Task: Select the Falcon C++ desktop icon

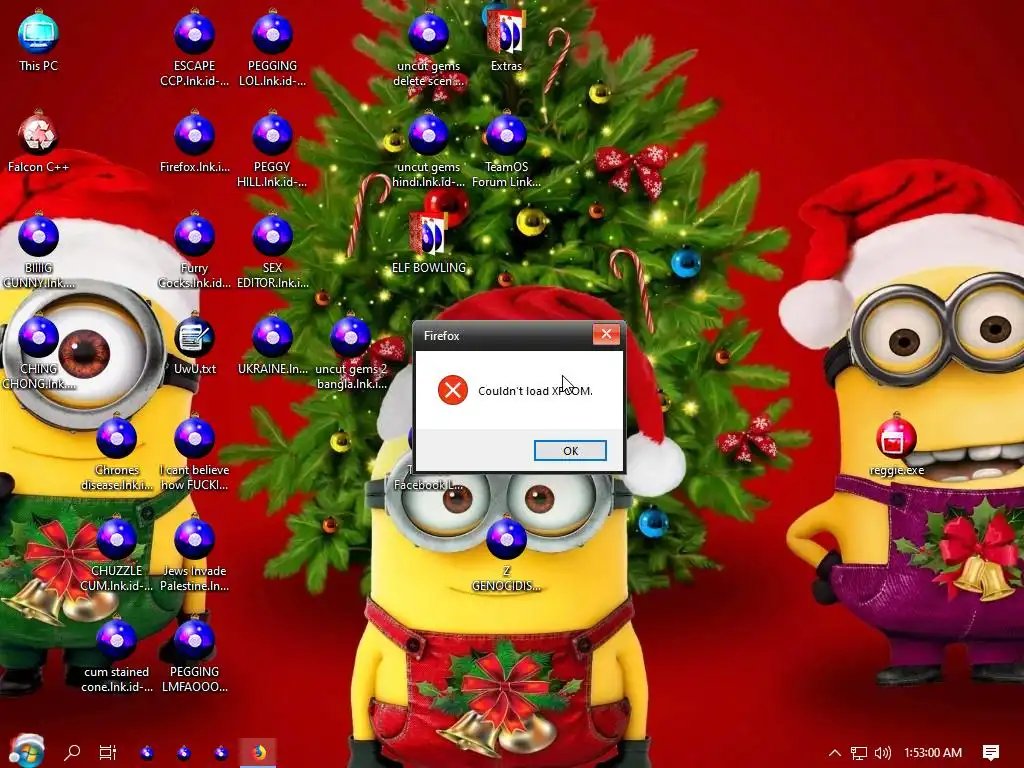Action: point(39,142)
